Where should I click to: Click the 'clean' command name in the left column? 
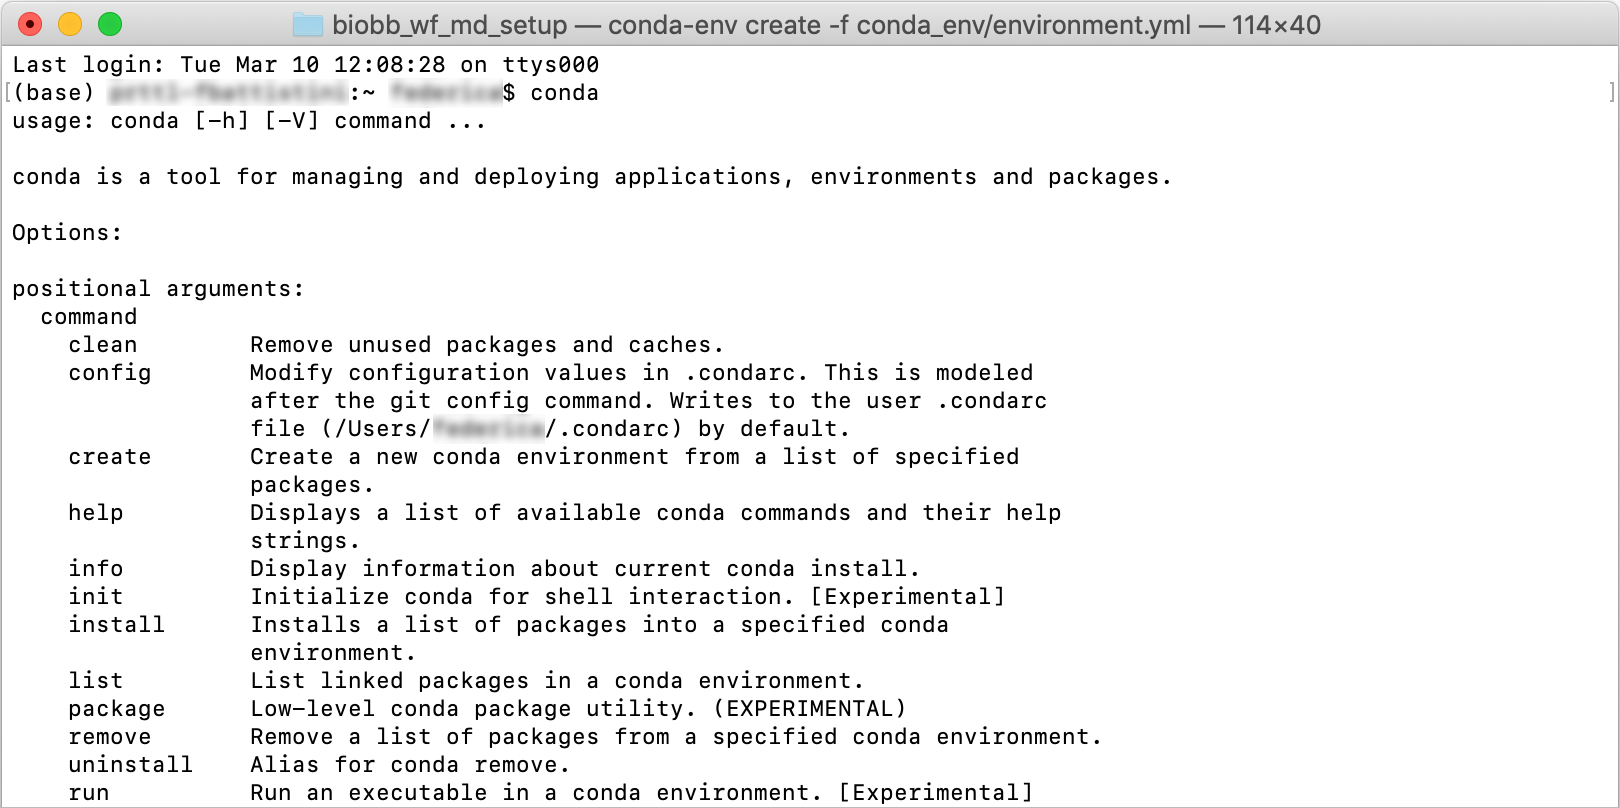click(103, 345)
